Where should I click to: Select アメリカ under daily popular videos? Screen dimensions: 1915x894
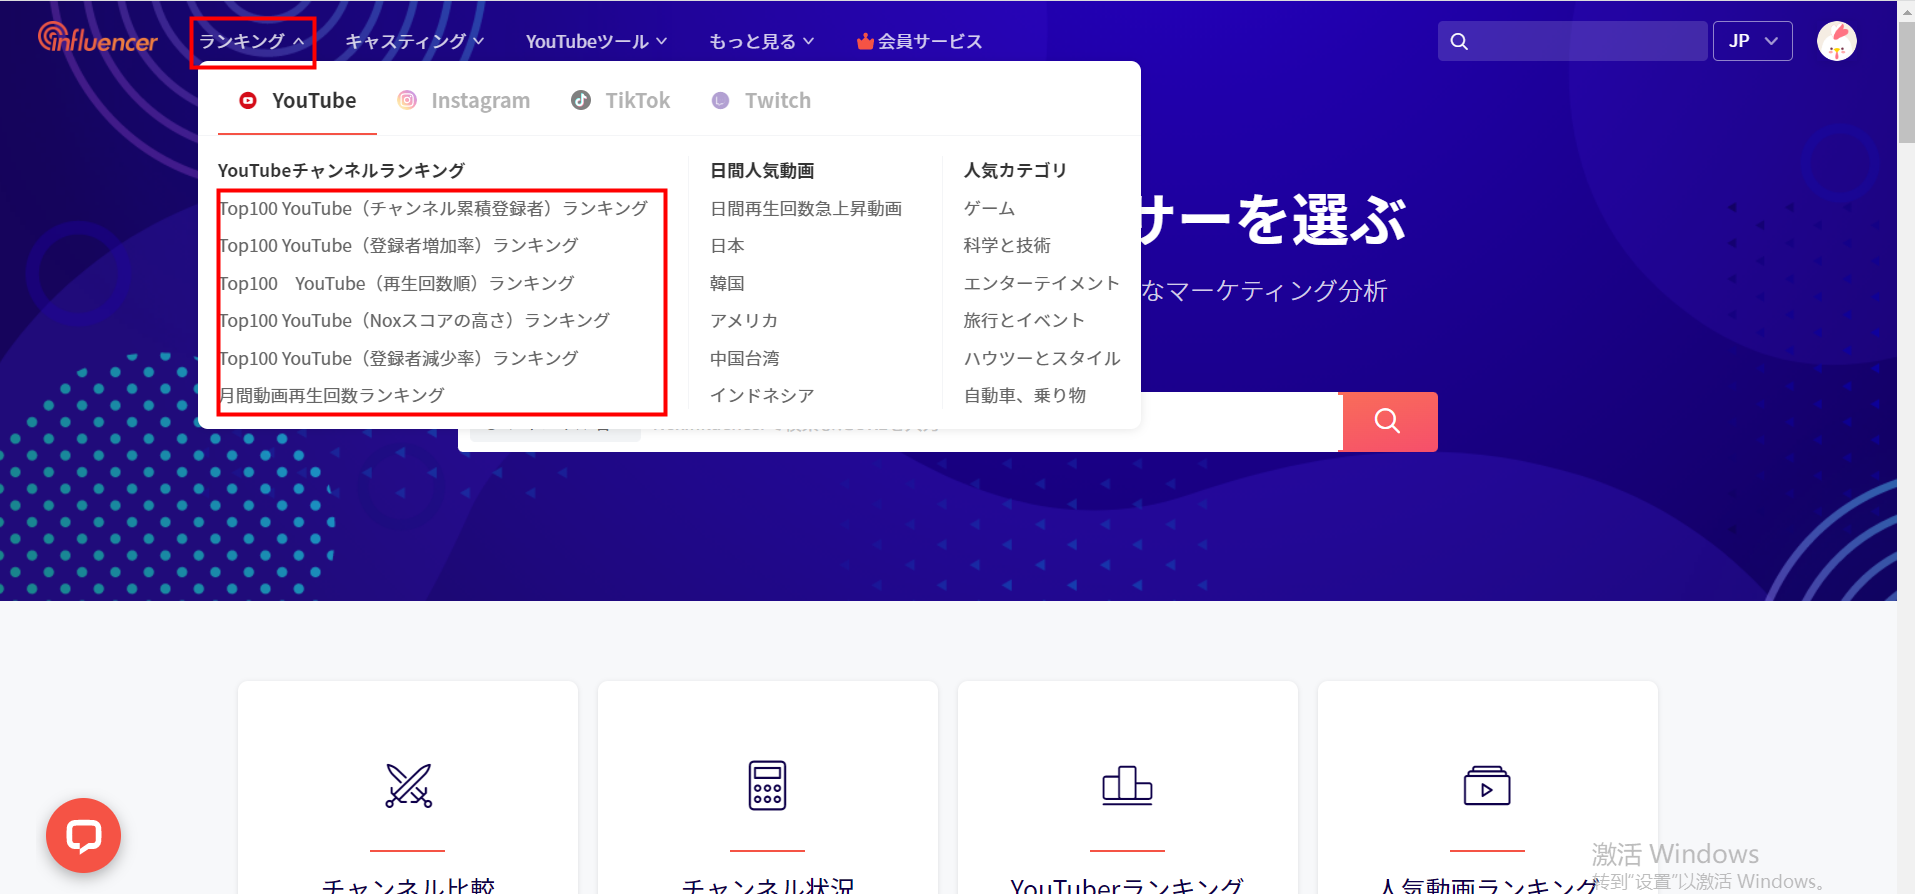coord(744,320)
